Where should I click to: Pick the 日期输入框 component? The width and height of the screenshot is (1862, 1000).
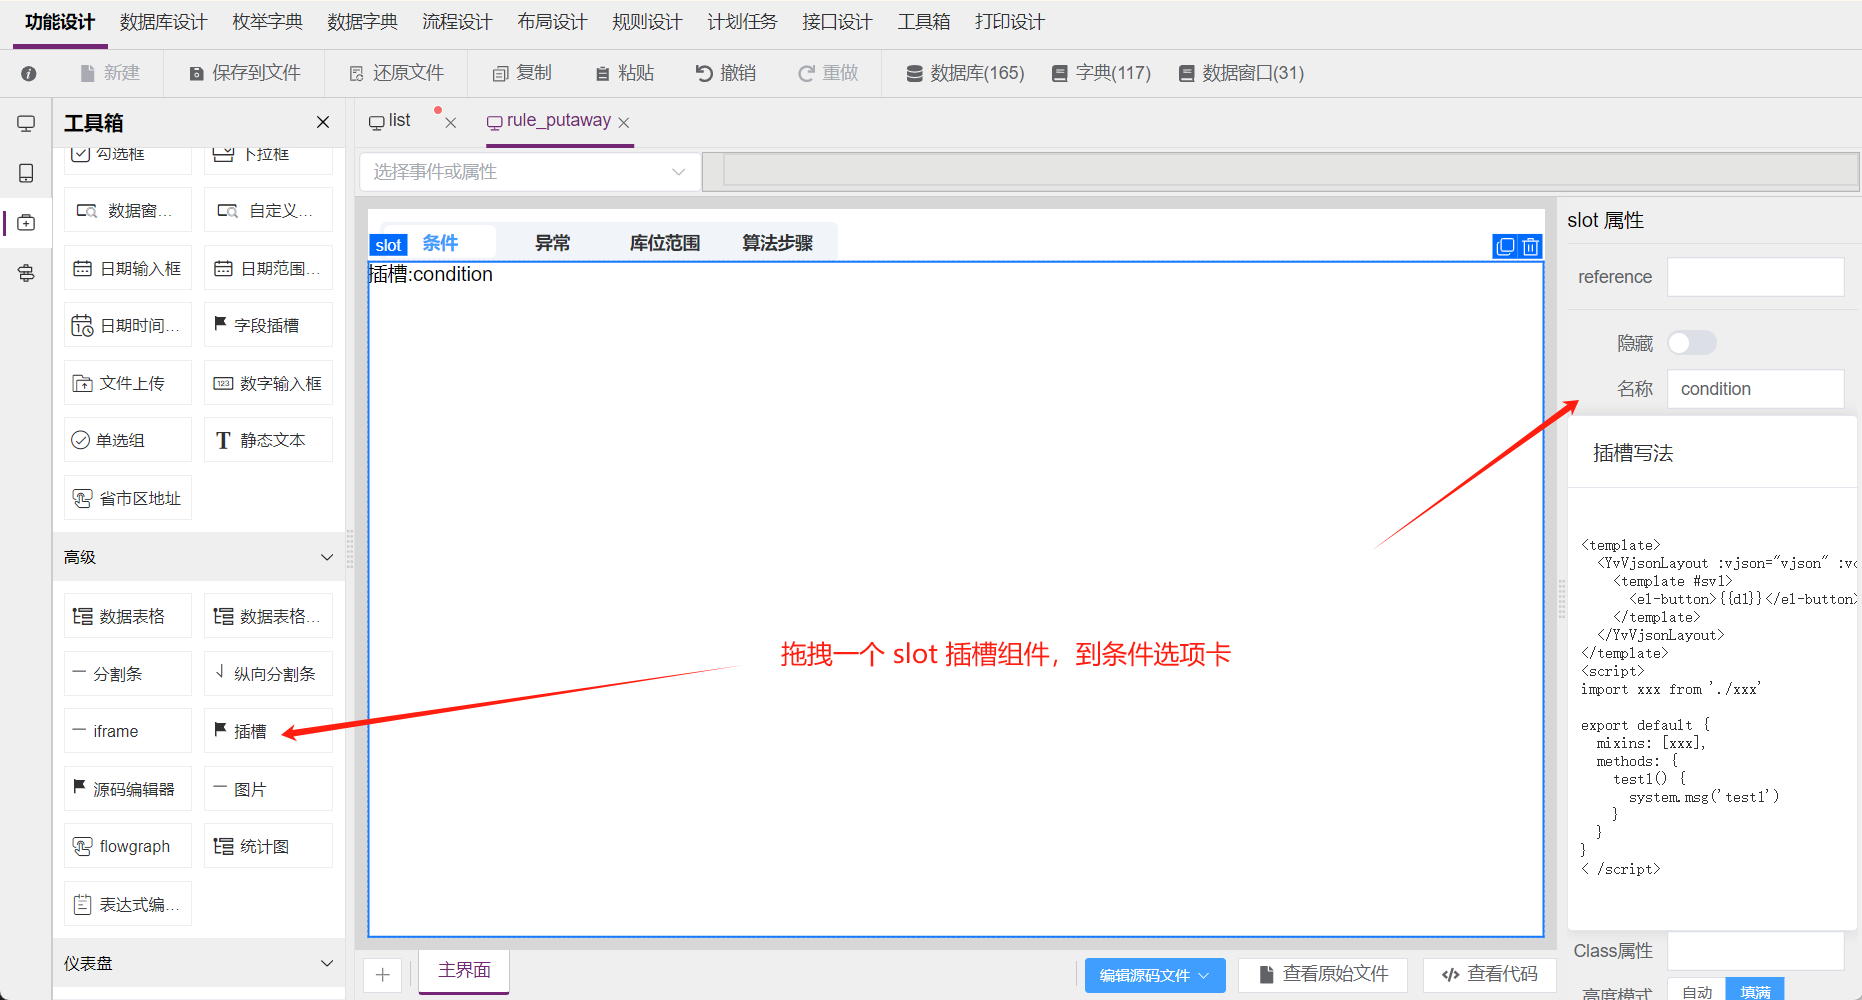point(128,268)
